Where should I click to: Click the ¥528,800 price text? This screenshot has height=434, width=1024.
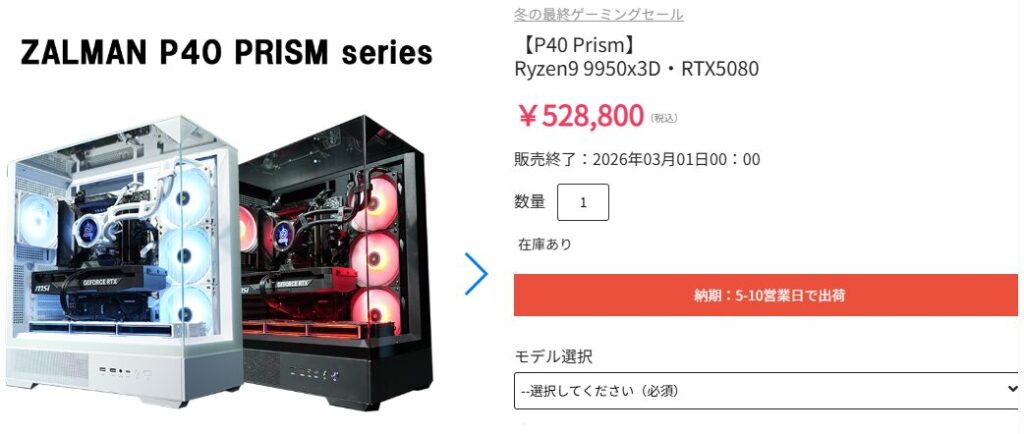click(581, 116)
